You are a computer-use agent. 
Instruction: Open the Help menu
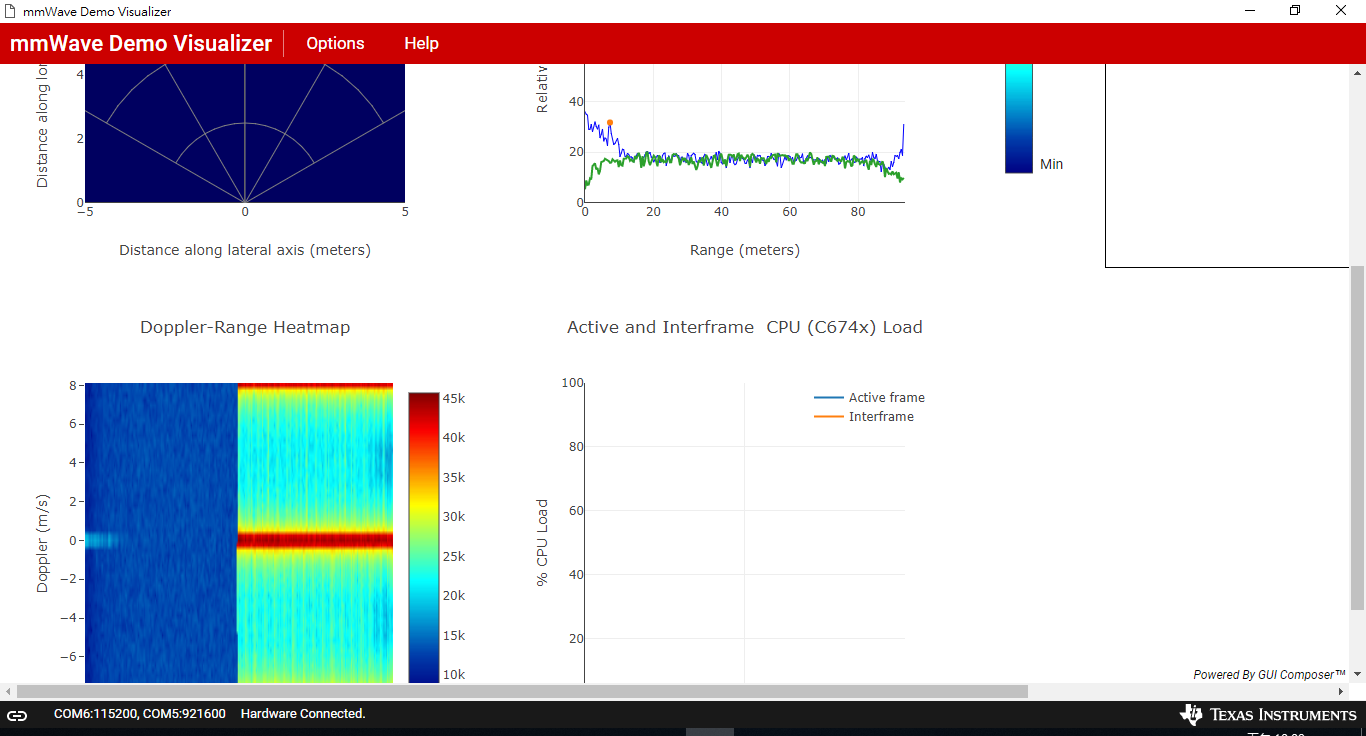(421, 43)
